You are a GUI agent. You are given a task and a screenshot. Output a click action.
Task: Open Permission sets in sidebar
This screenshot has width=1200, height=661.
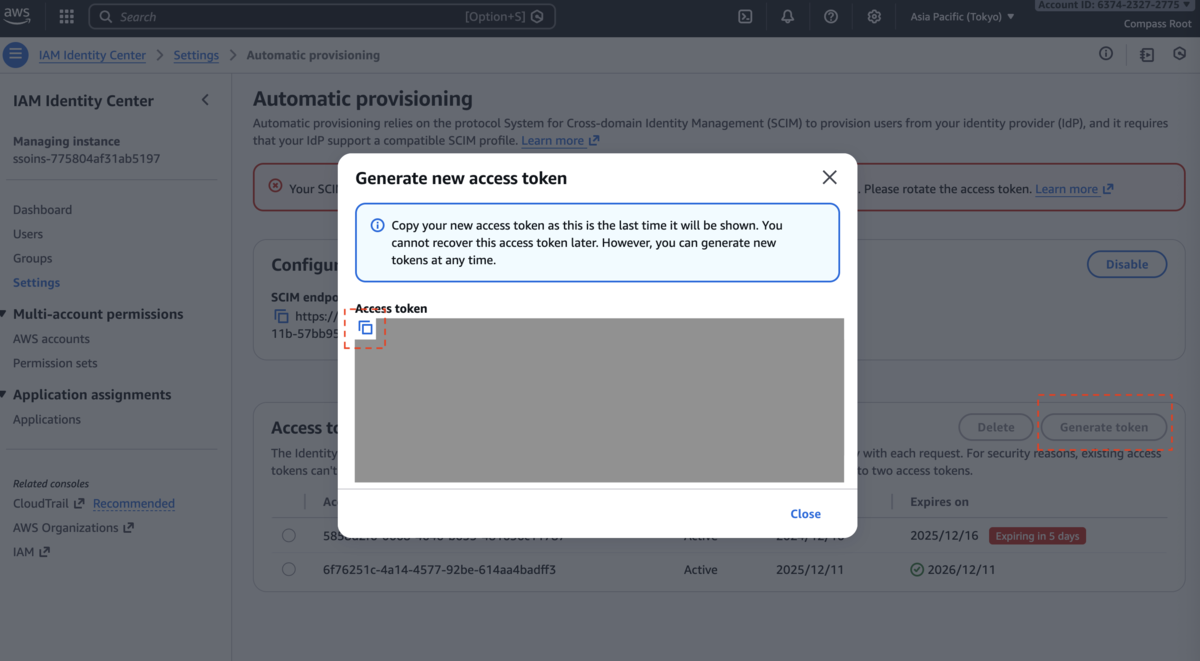click(x=55, y=363)
